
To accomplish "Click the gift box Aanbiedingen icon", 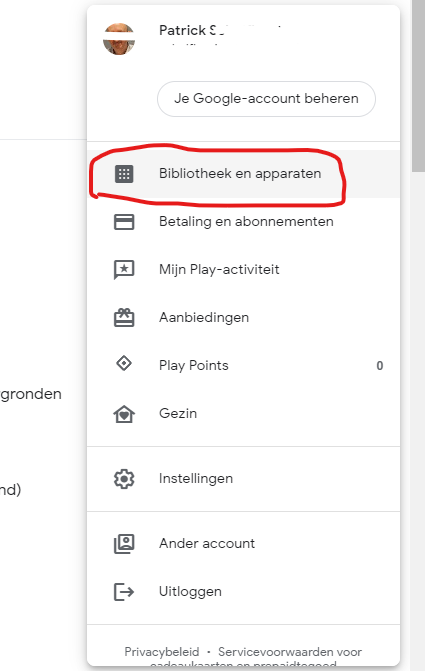I will (x=124, y=318).
